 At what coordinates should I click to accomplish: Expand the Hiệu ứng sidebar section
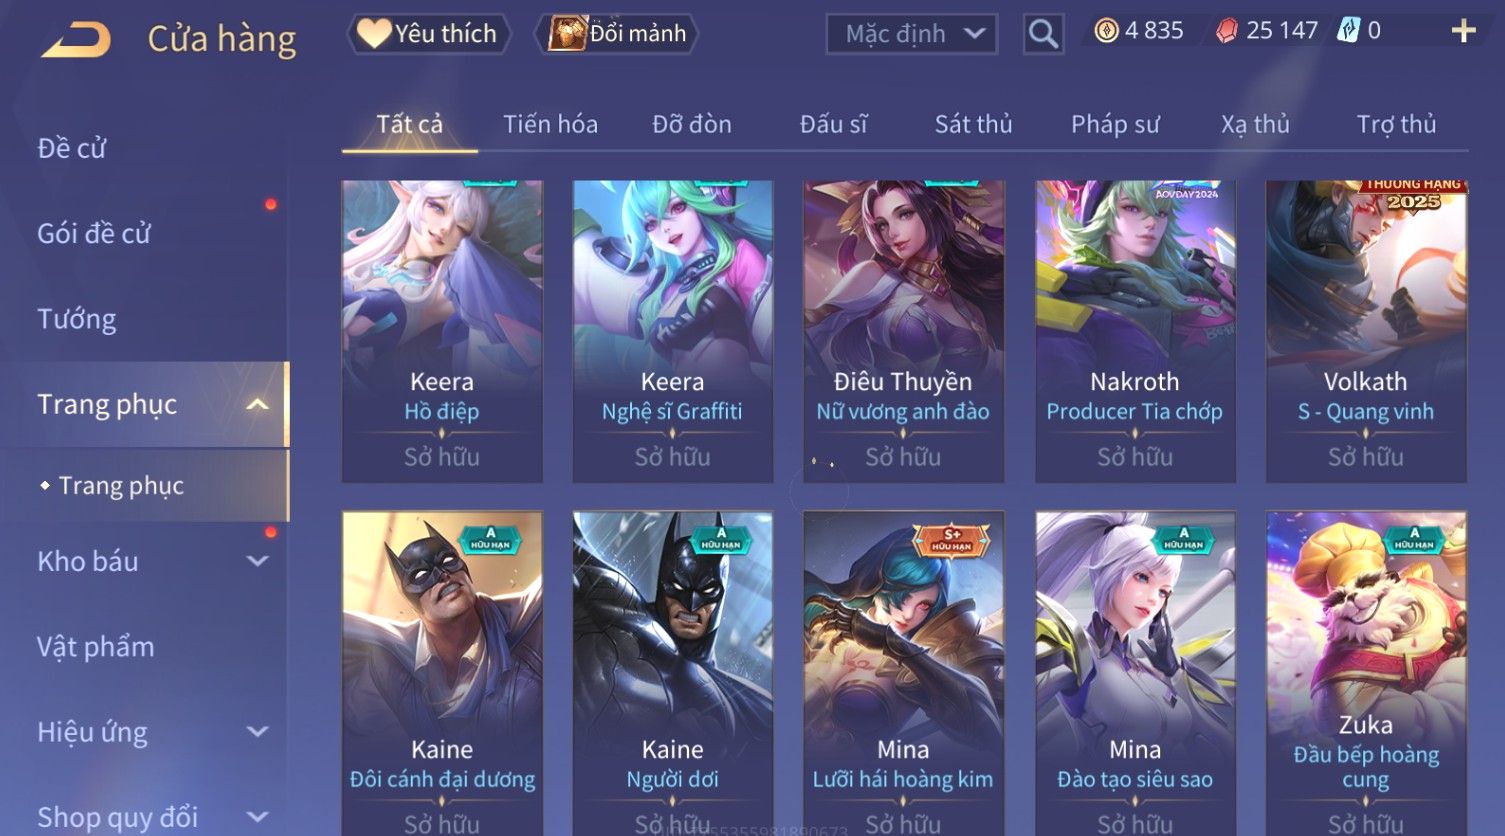257,732
